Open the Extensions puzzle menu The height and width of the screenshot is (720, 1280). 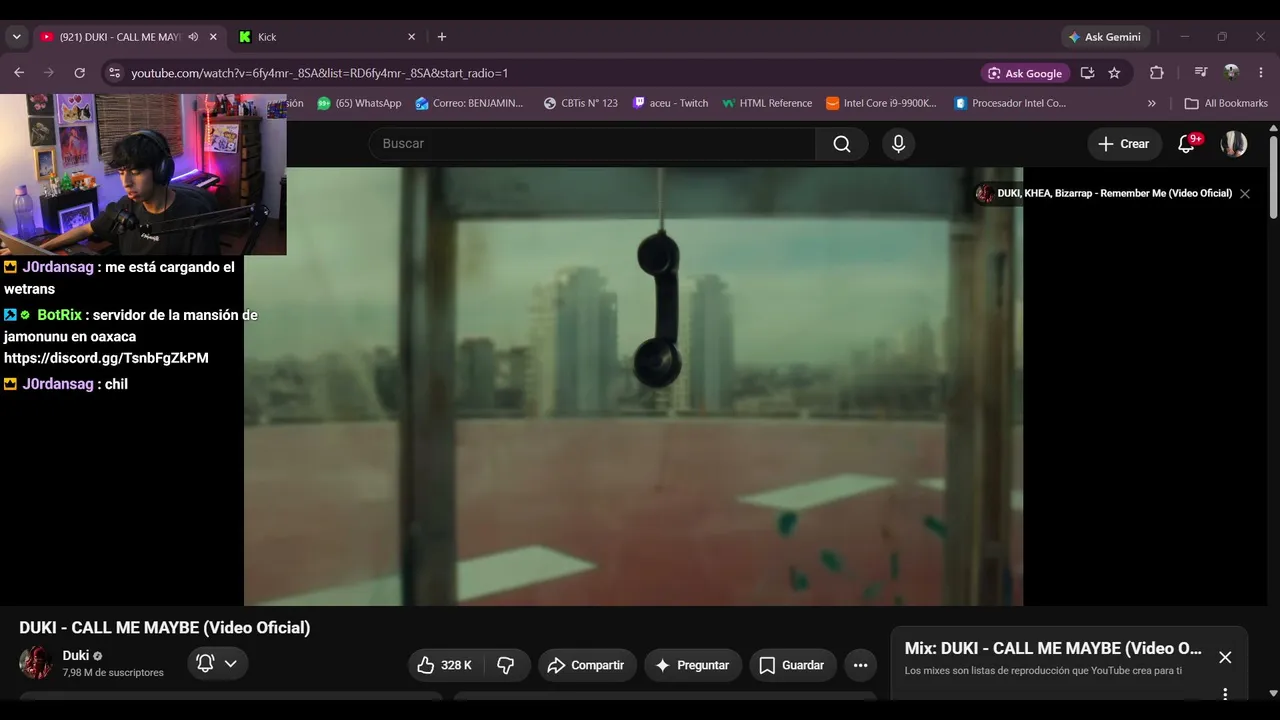click(x=1157, y=73)
